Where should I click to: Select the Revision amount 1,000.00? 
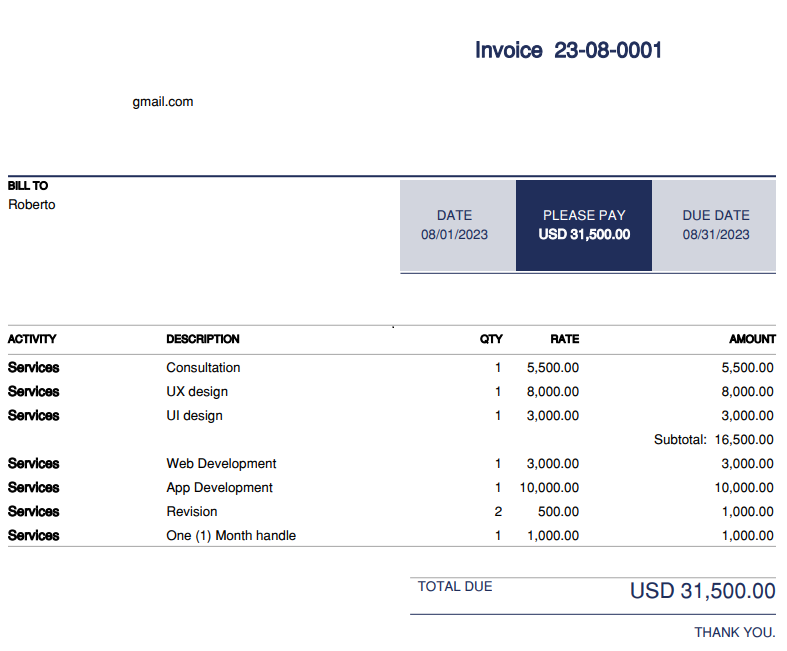click(747, 512)
